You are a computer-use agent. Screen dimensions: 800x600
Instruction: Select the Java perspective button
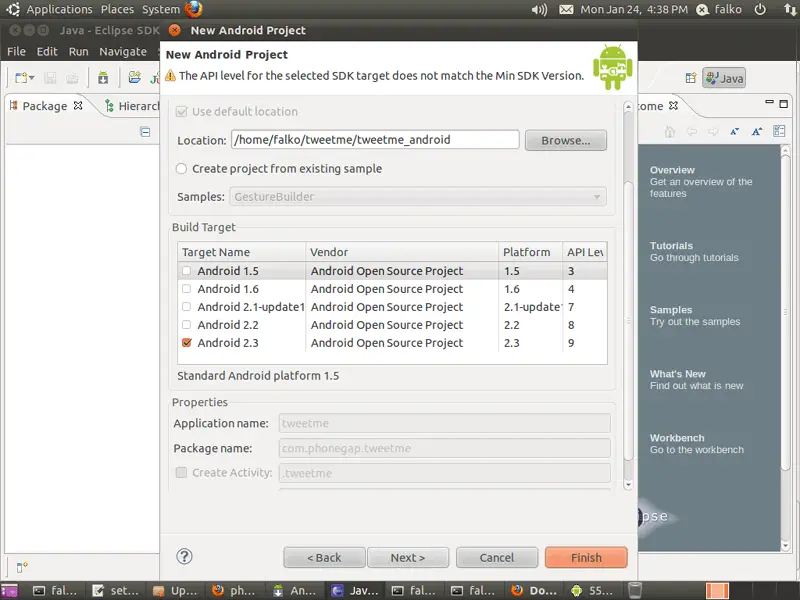pos(724,78)
